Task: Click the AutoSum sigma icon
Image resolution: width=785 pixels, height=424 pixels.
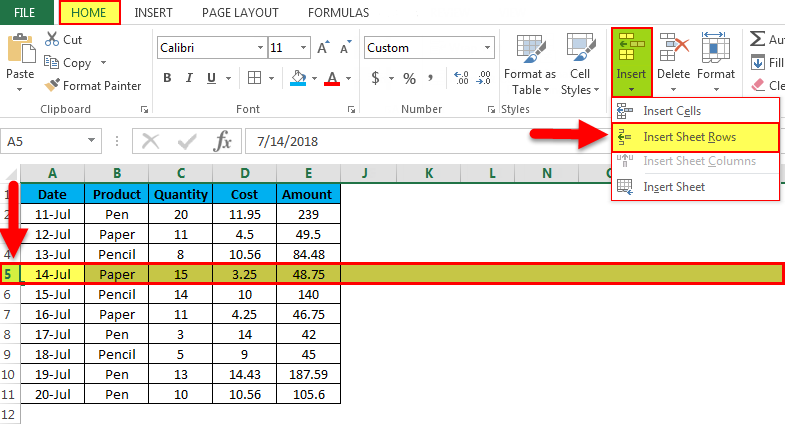Action: (x=757, y=39)
